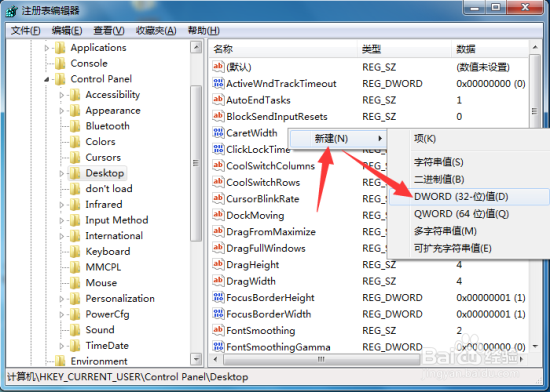This screenshot has width=550, height=392.
Task: Open the 收藏夹(A) menu
Action: (156, 31)
